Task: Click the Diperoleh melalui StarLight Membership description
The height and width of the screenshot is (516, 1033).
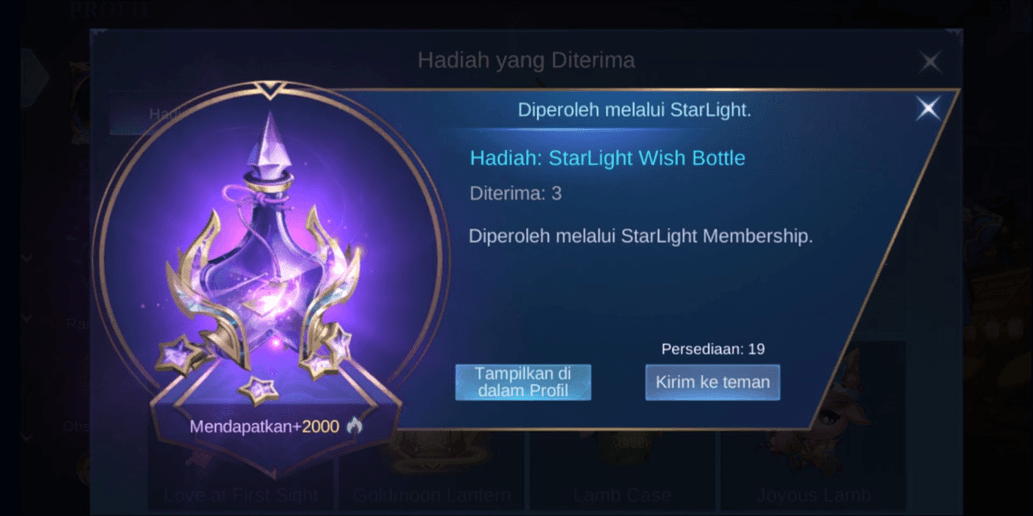Action: pos(641,236)
